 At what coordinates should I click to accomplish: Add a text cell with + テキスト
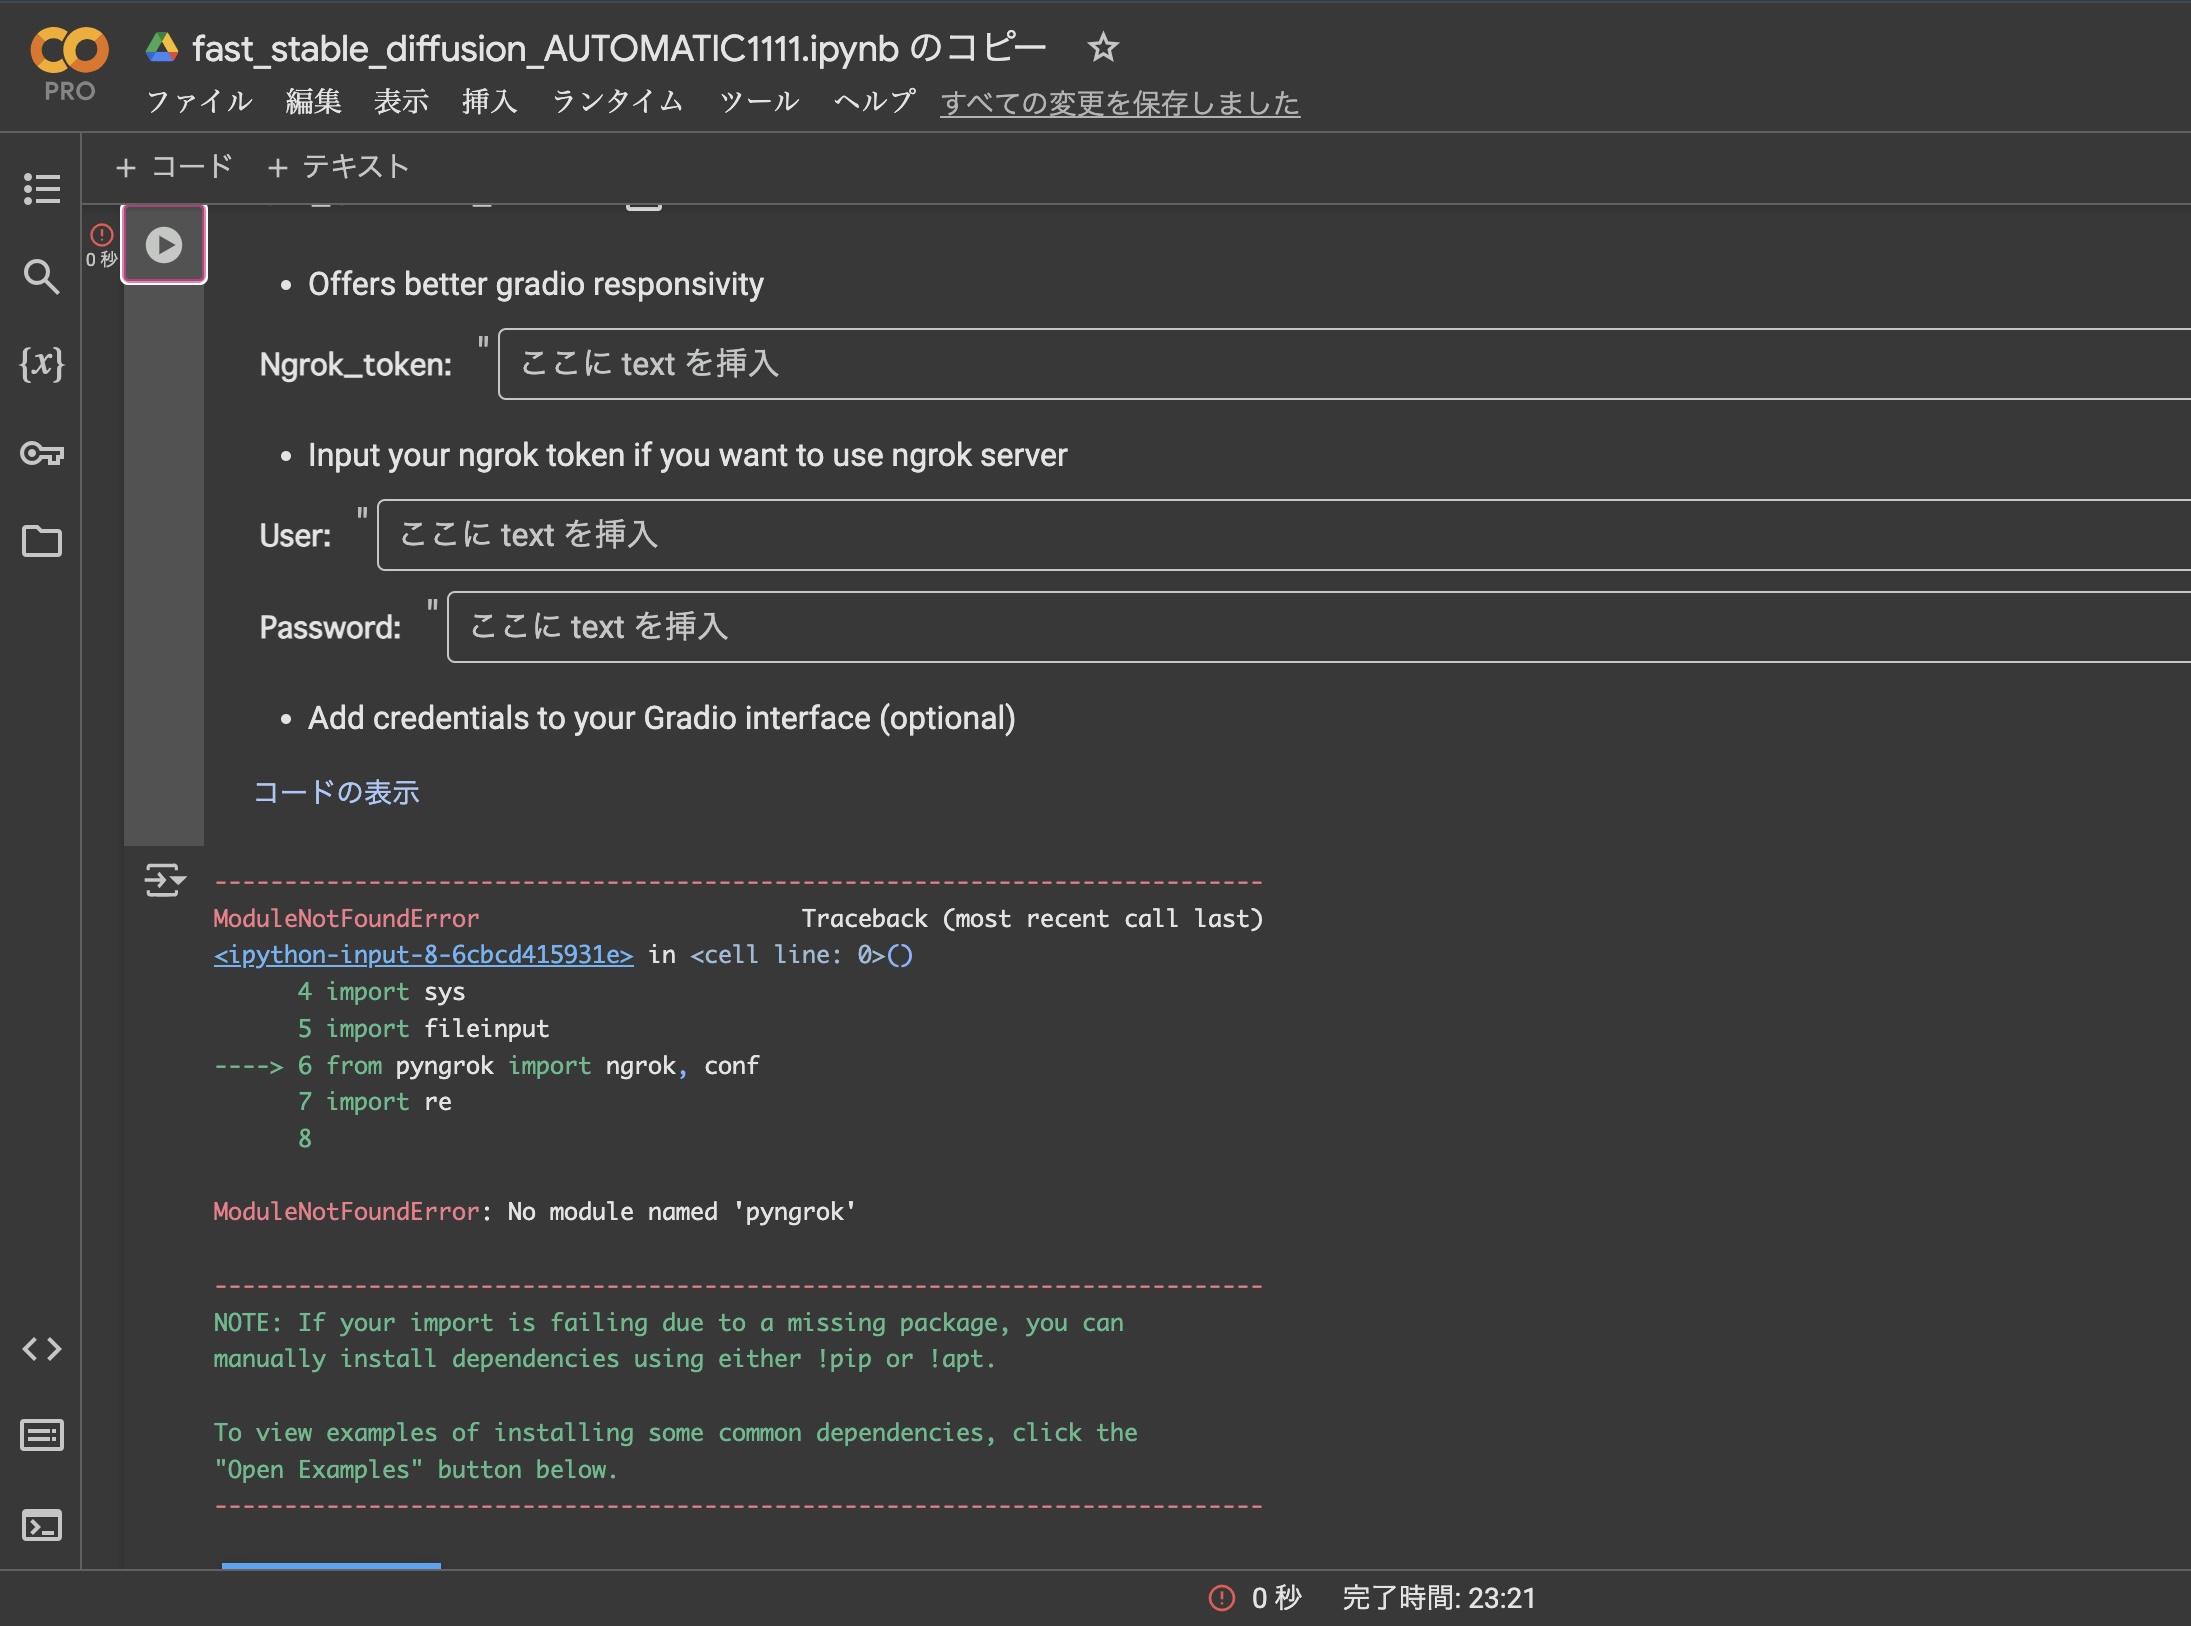[338, 167]
